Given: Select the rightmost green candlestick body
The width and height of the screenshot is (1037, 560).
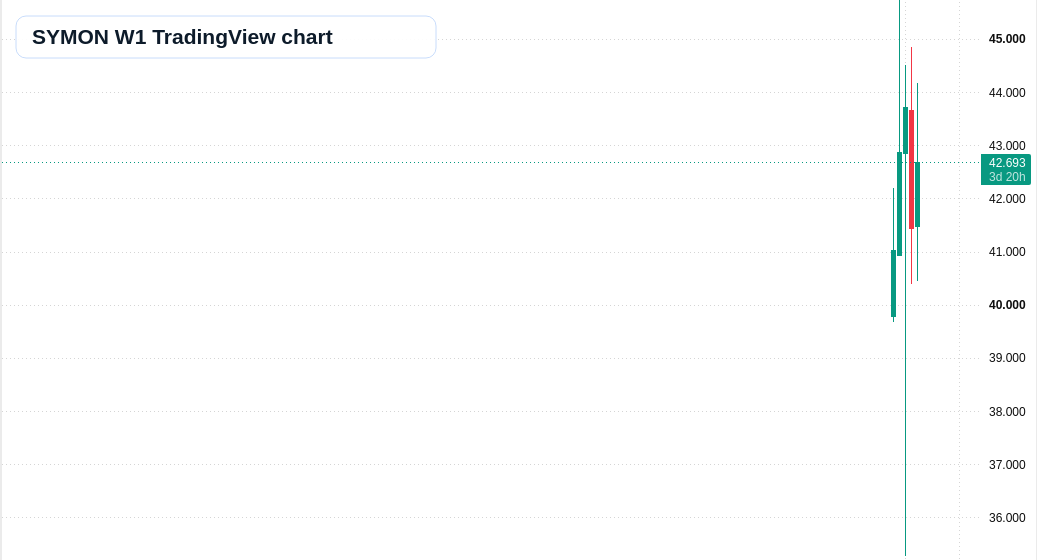Looking at the screenshot, I should 917,194.
